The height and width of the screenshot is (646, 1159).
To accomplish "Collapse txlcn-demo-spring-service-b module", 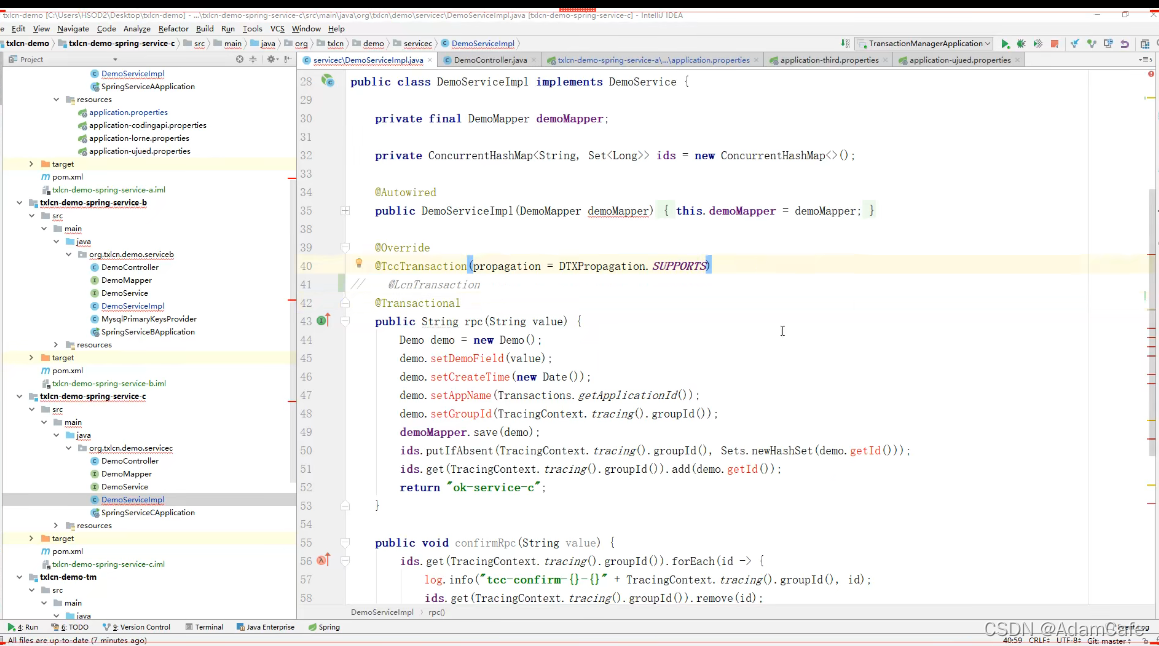I will coord(20,203).
